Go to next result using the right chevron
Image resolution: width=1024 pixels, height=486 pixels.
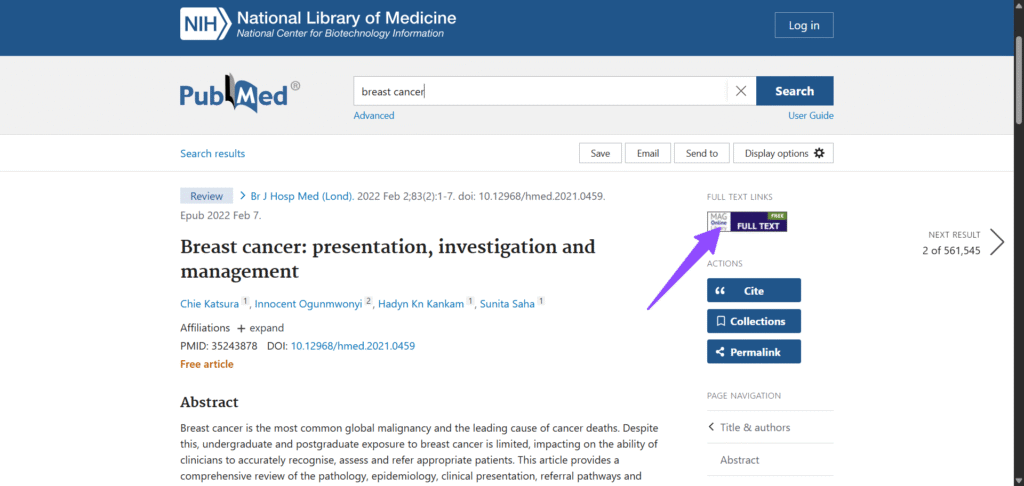tap(996, 242)
